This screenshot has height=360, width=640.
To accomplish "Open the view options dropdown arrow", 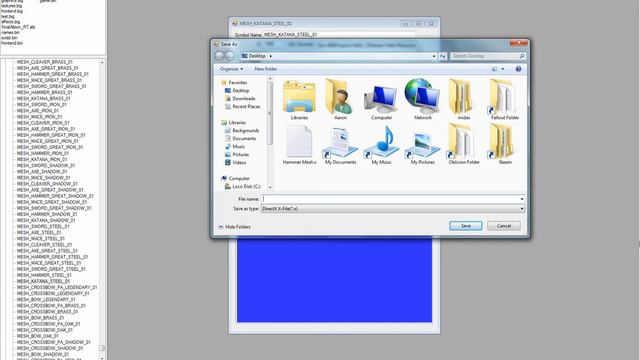I will (x=502, y=69).
